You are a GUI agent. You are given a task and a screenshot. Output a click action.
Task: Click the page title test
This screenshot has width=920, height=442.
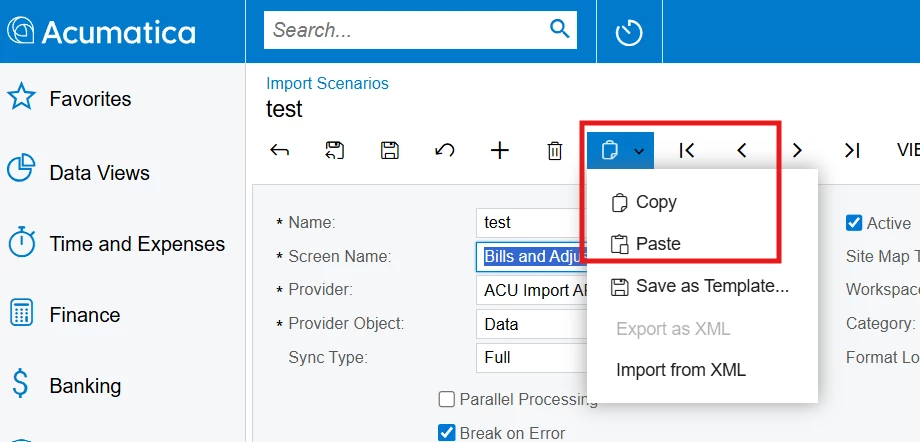coord(285,109)
